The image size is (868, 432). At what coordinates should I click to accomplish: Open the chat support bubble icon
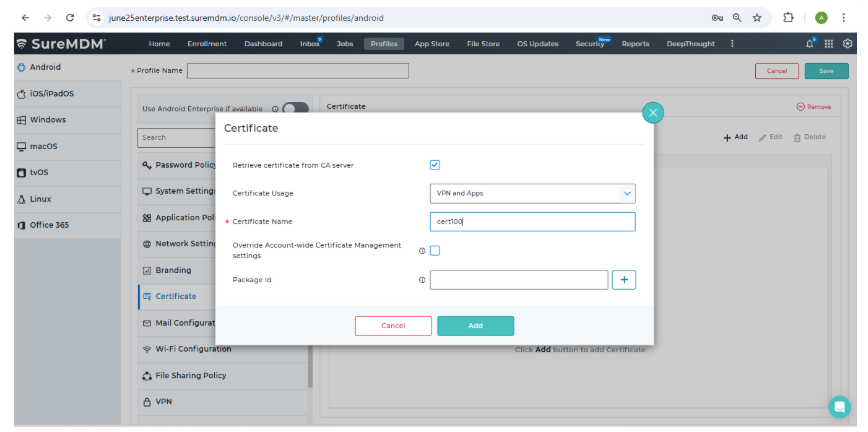[x=839, y=406]
